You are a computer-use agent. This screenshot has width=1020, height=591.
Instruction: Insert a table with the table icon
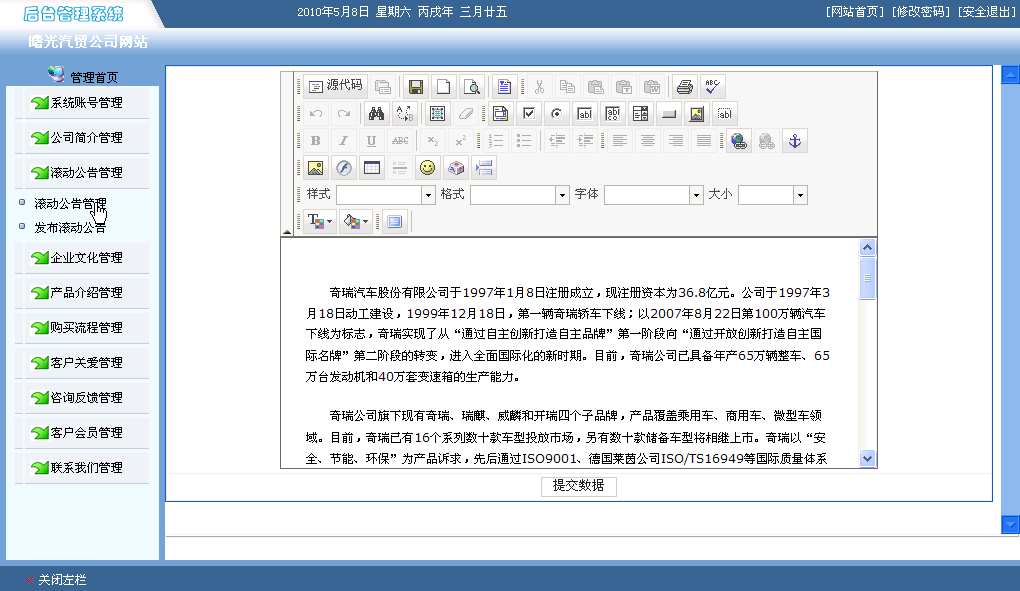click(x=371, y=168)
